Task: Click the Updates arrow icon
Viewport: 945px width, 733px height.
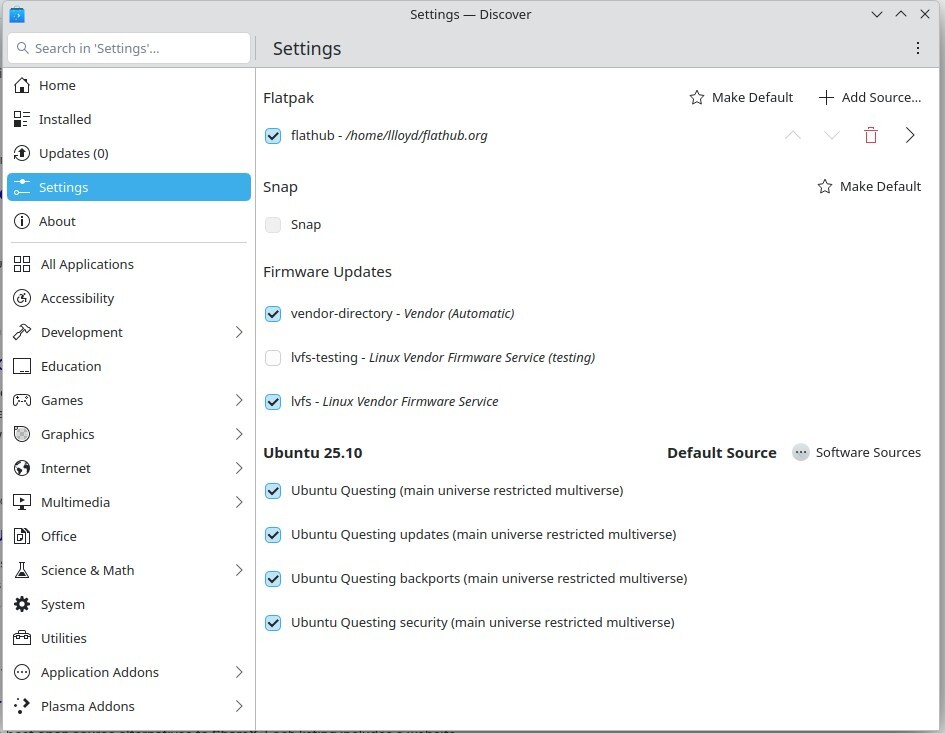Action: tap(22, 153)
